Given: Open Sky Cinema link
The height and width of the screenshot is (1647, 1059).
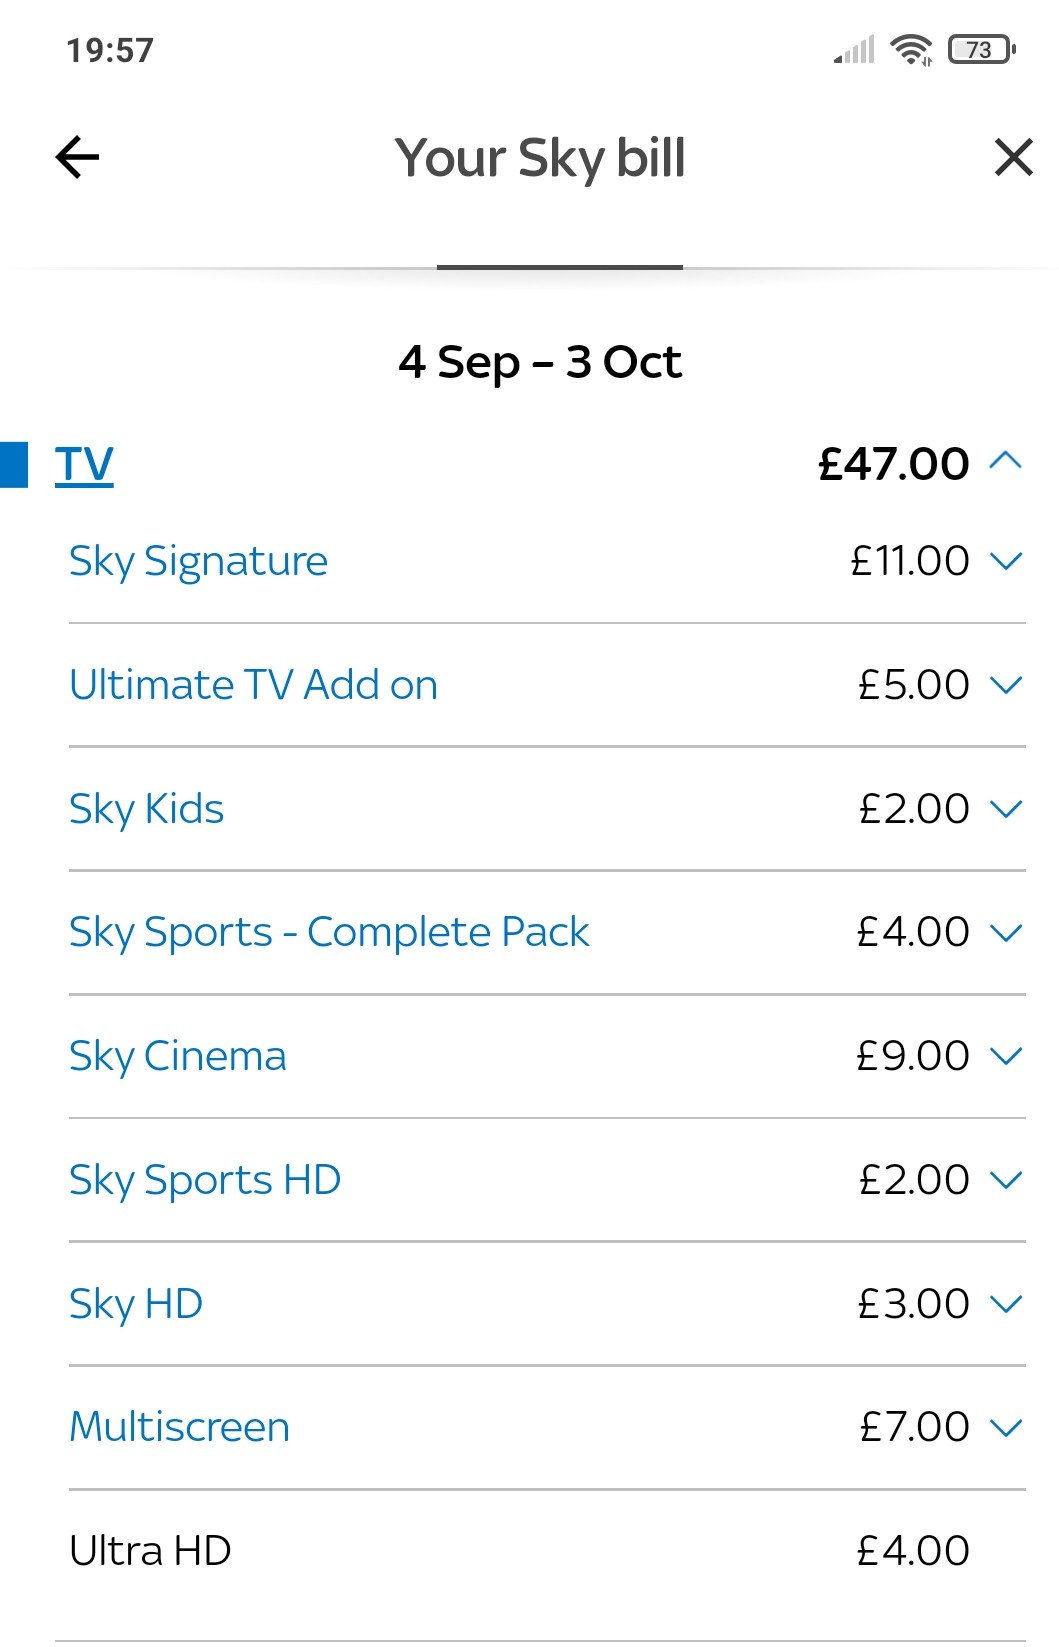Looking at the screenshot, I should click(x=177, y=1057).
